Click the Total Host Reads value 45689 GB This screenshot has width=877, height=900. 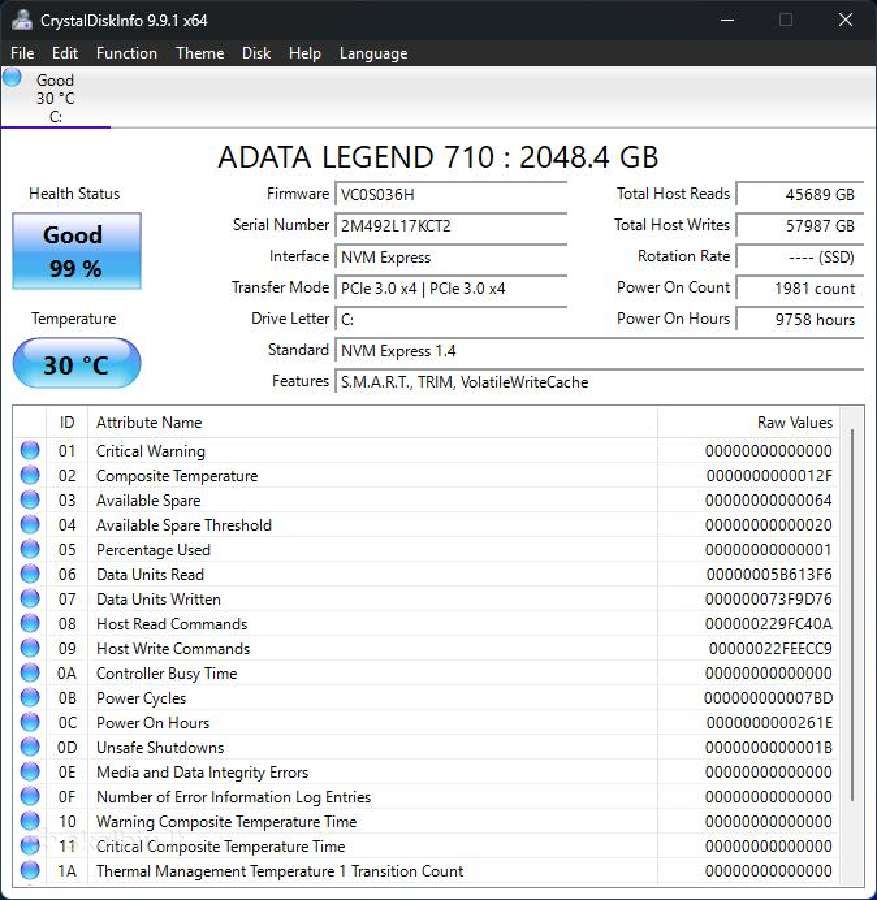point(800,194)
